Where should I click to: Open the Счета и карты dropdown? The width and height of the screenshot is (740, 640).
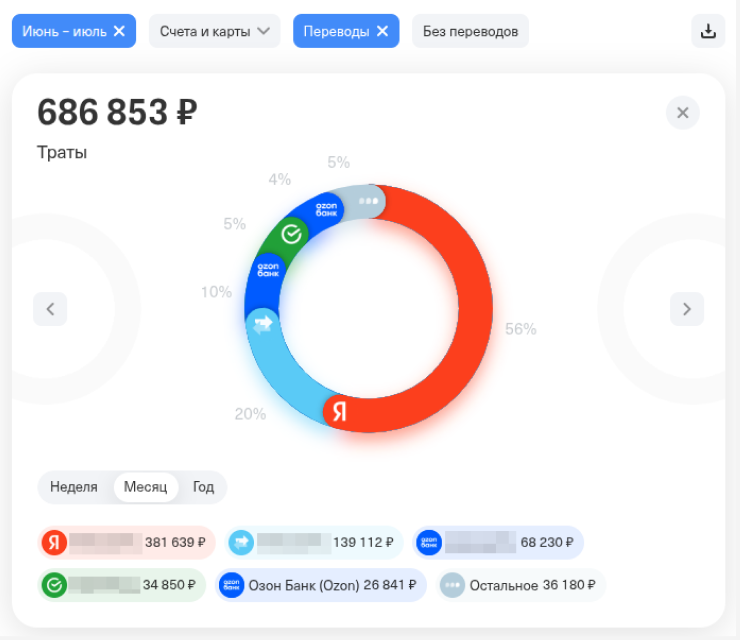215,31
